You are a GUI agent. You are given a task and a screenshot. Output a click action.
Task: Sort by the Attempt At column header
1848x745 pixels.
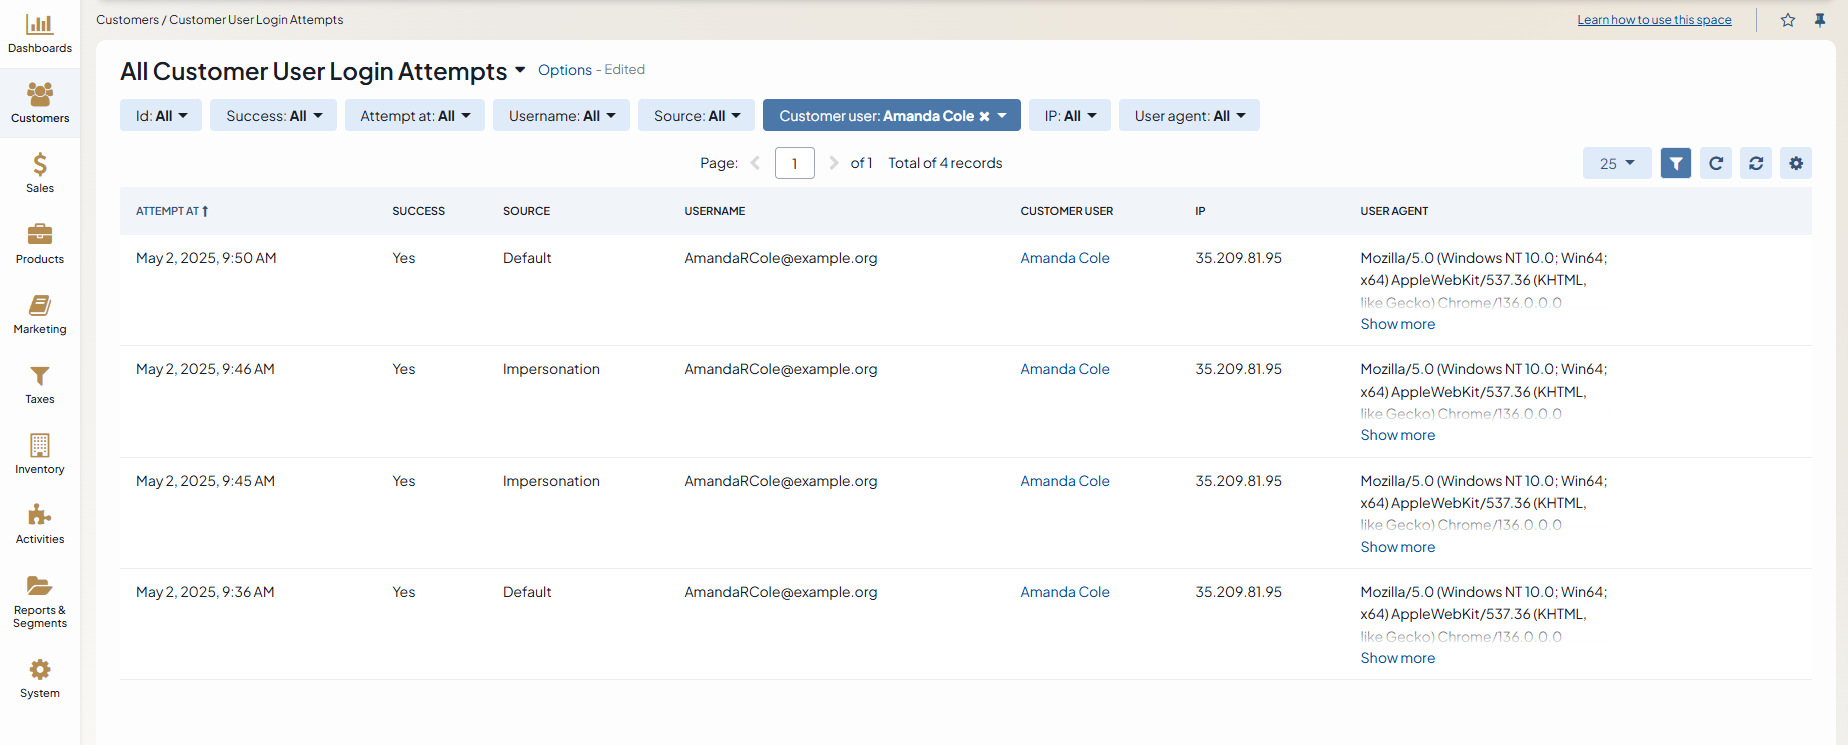172,211
